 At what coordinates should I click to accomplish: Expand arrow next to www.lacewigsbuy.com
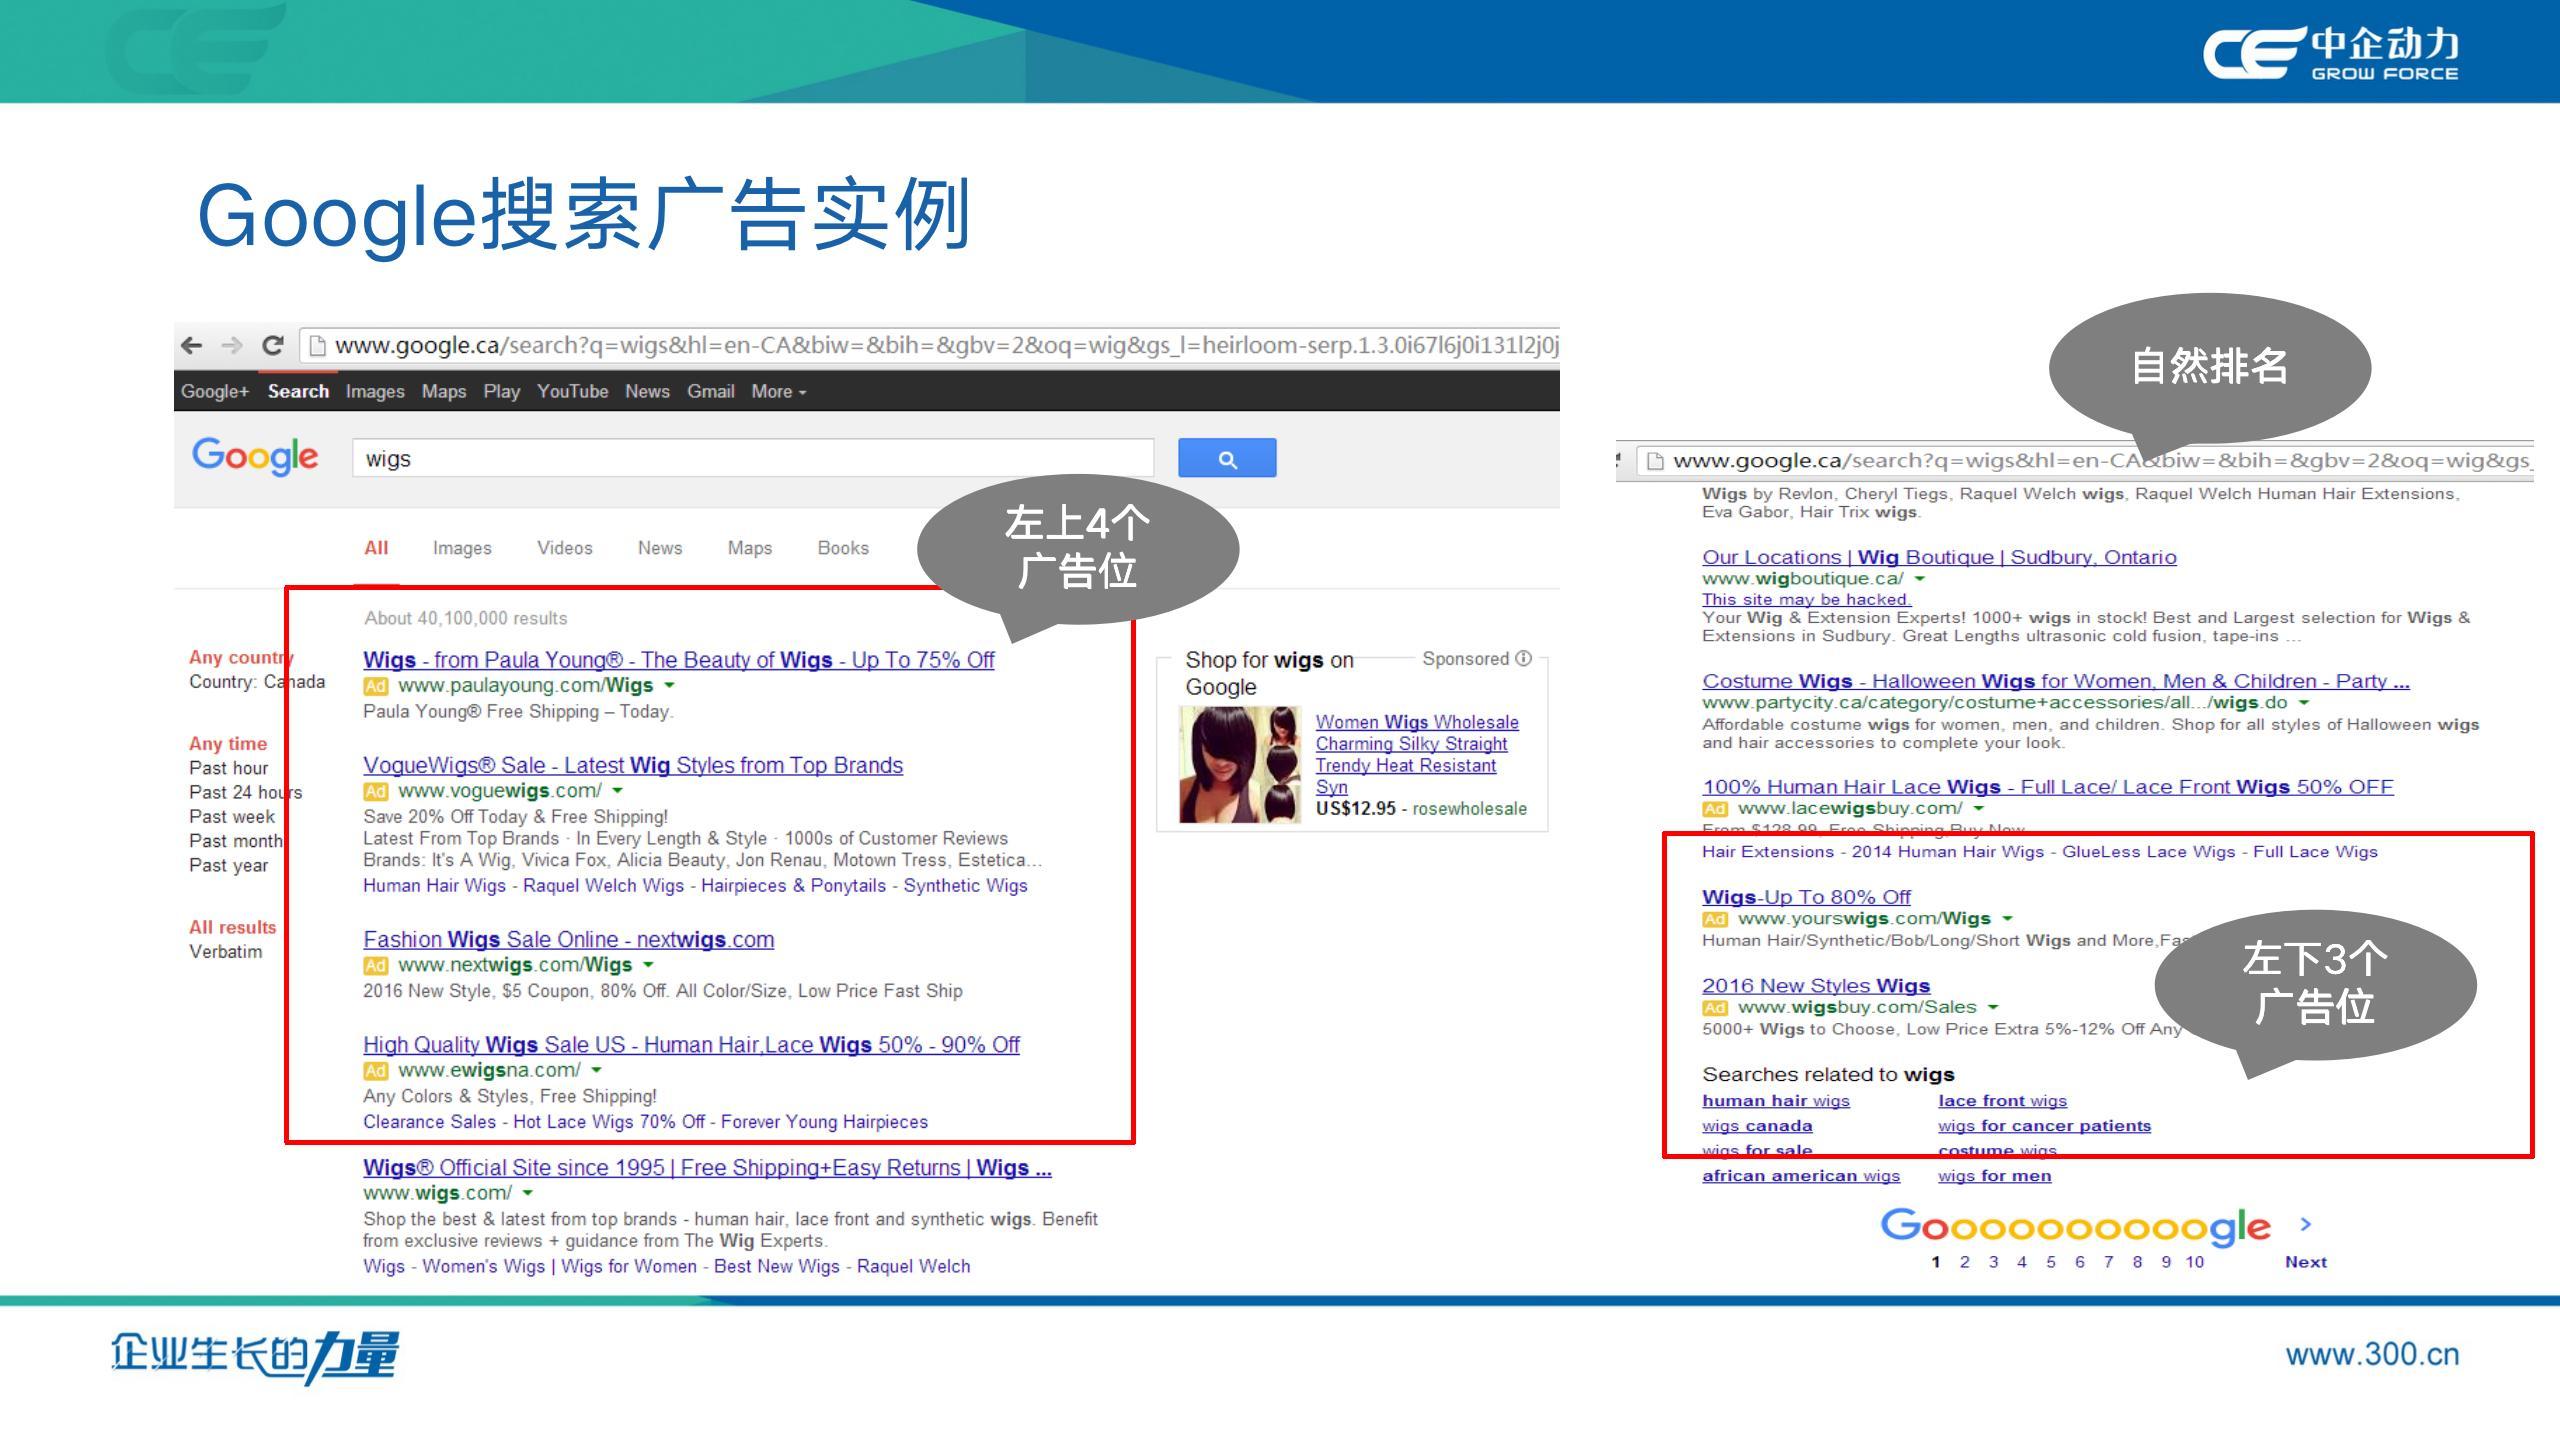[x=1978, y=808]
